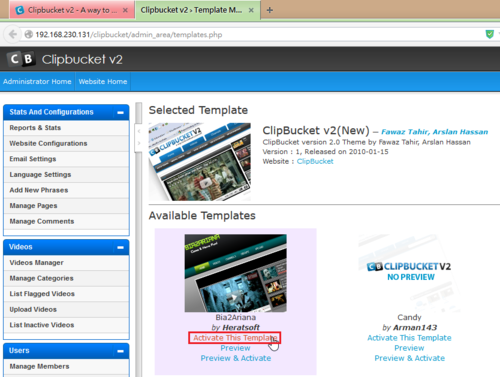This screenshot has height=377, width=500.
Task: Activate the Bia2Ariana template
Action: coord(235,338)
